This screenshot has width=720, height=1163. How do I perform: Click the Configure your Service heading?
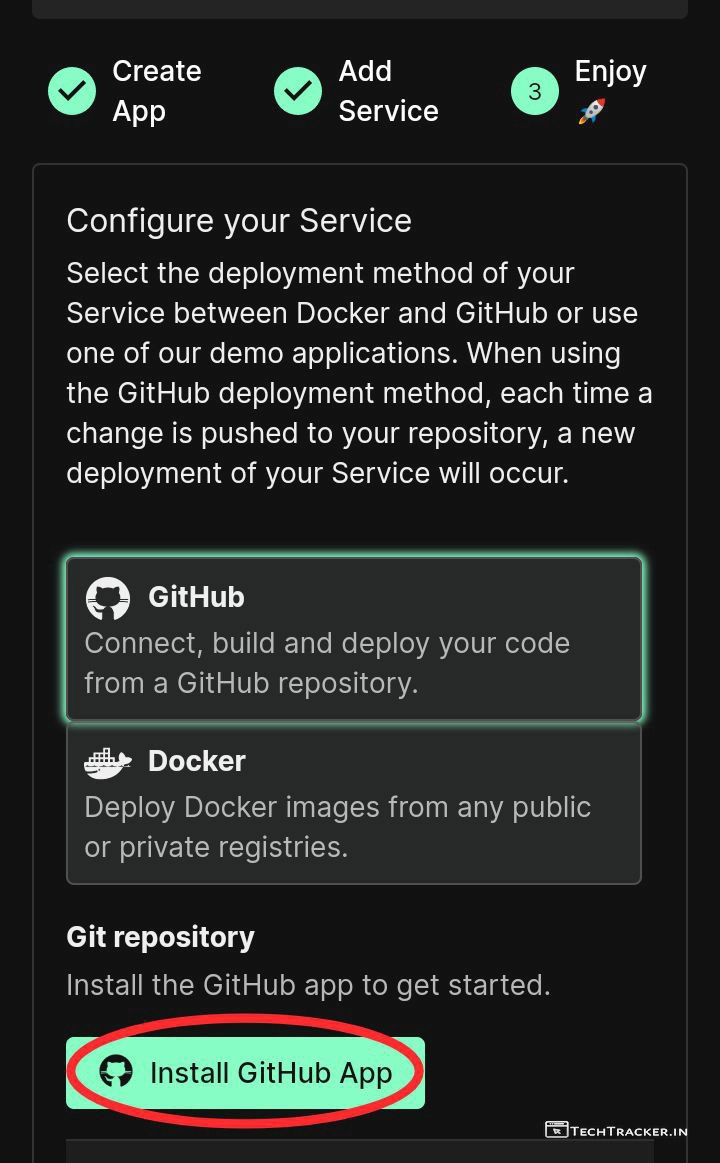pos(239,220)
